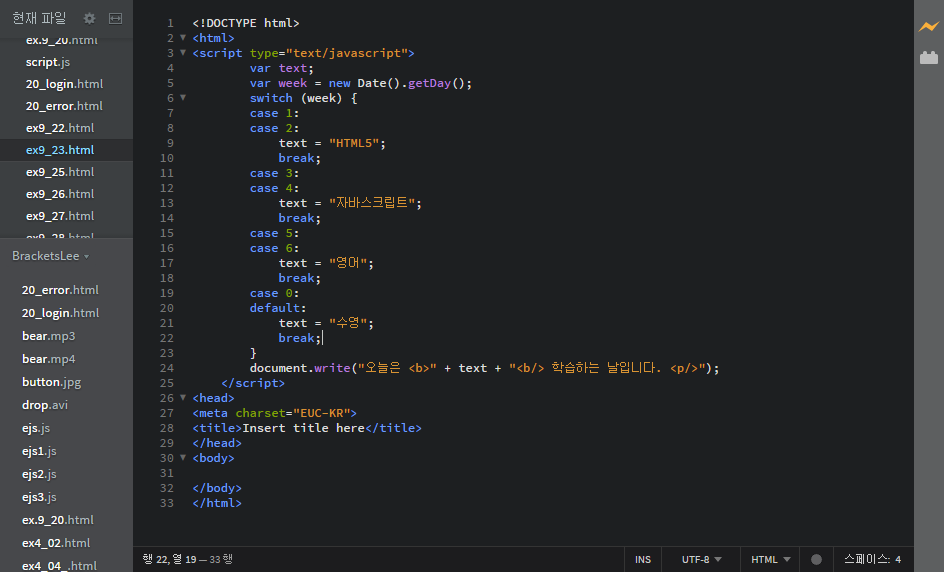This screenshot has height=572, width=944.
Task: Open working files settings gear
Action: tap(89, 19)
